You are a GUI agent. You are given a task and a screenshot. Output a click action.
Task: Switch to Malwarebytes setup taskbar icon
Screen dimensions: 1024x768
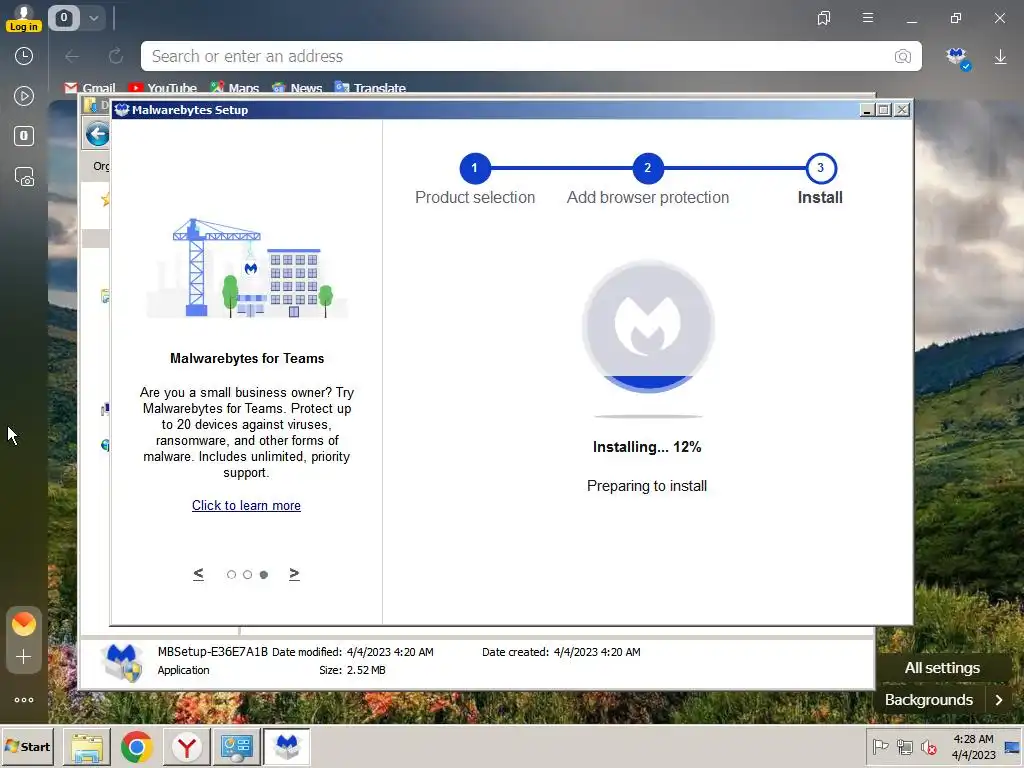287,746
